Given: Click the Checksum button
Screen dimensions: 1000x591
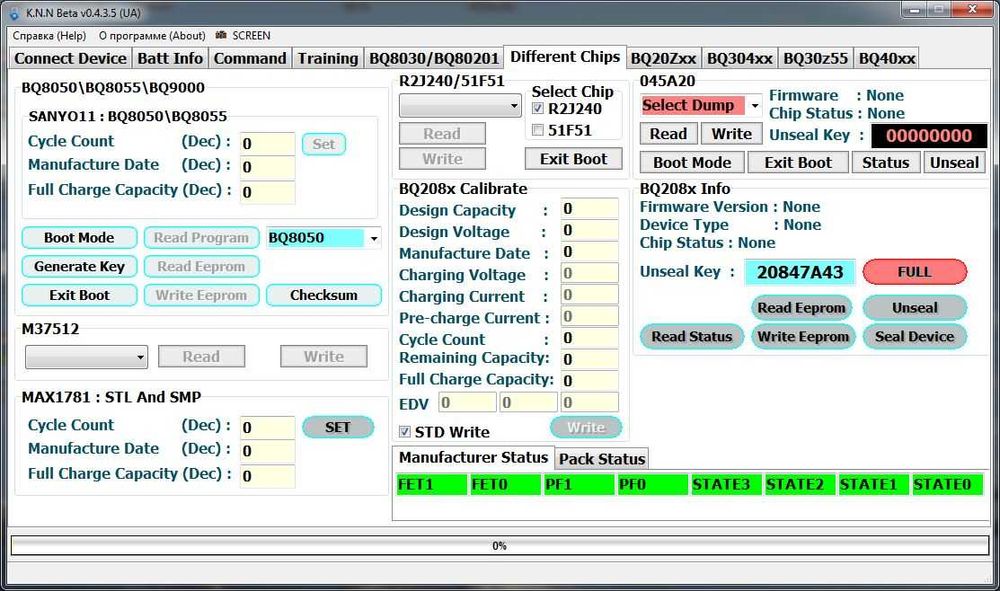Looking at the screenshot, I should click(x=324, y=295).
